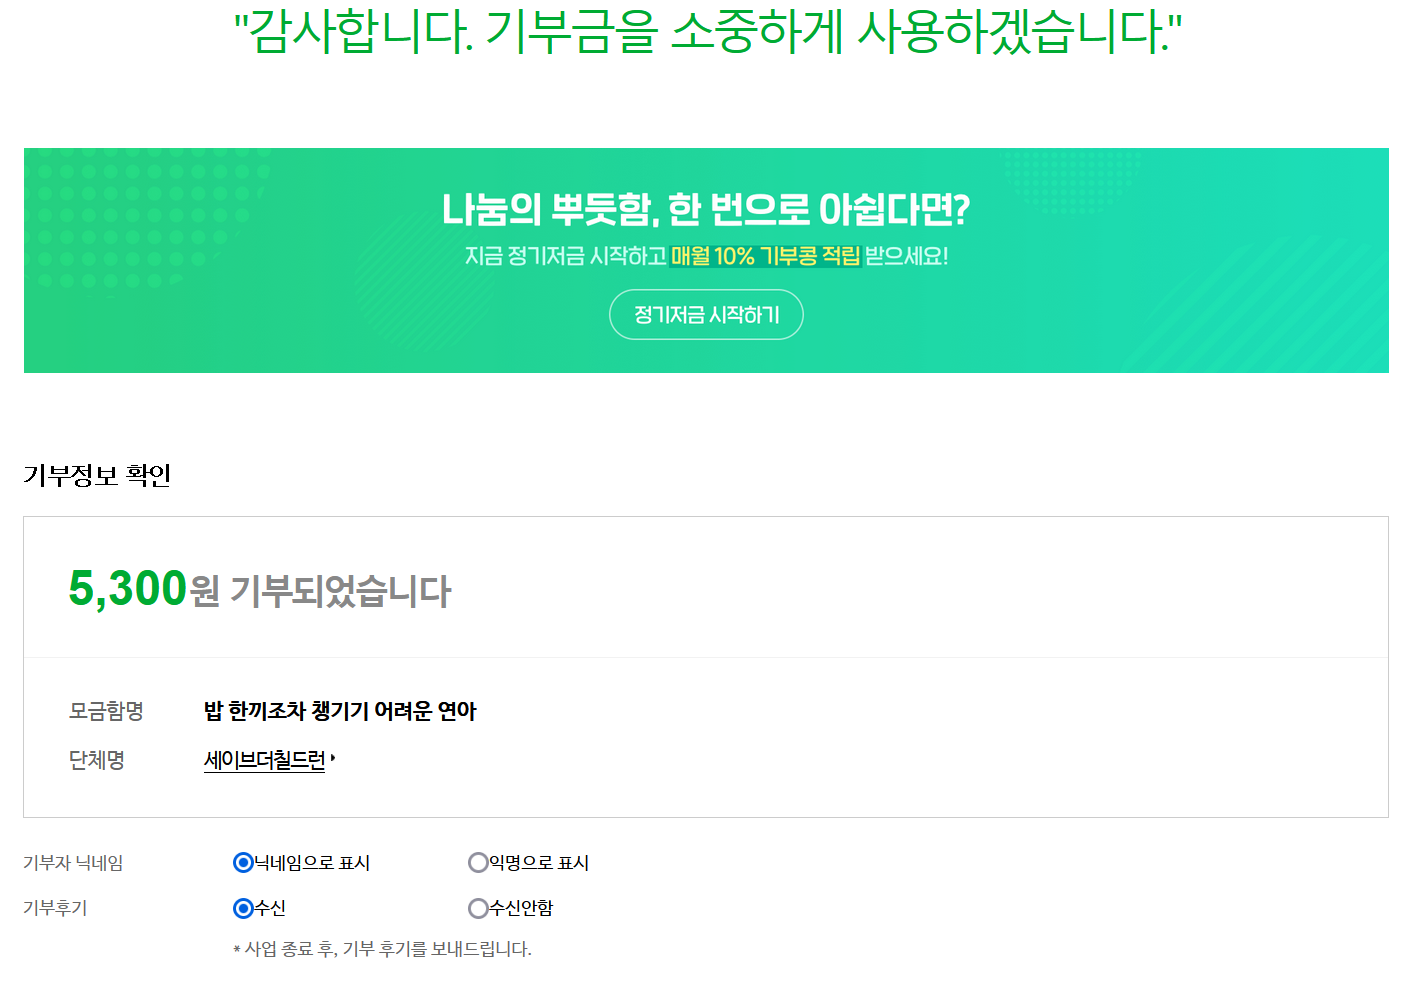Click the green 5,300 donation amount

[128, 588]
